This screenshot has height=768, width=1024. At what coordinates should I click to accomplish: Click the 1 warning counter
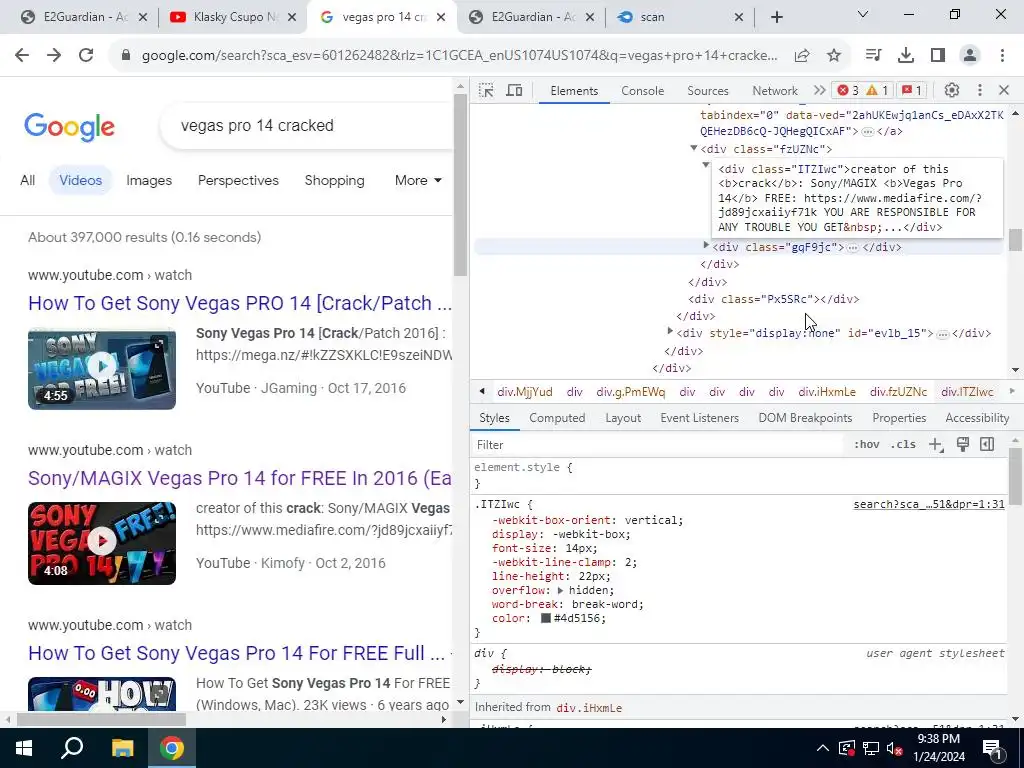coord(876,90)
